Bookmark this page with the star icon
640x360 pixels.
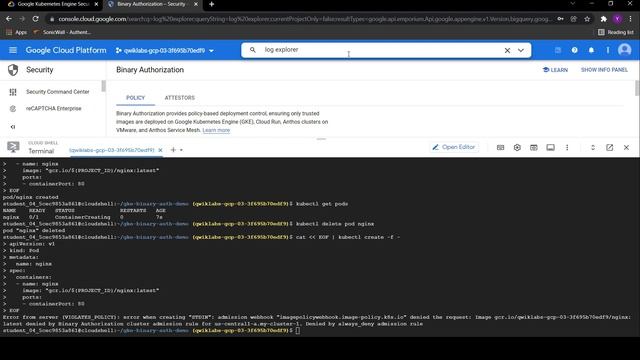tap(587, 19)
